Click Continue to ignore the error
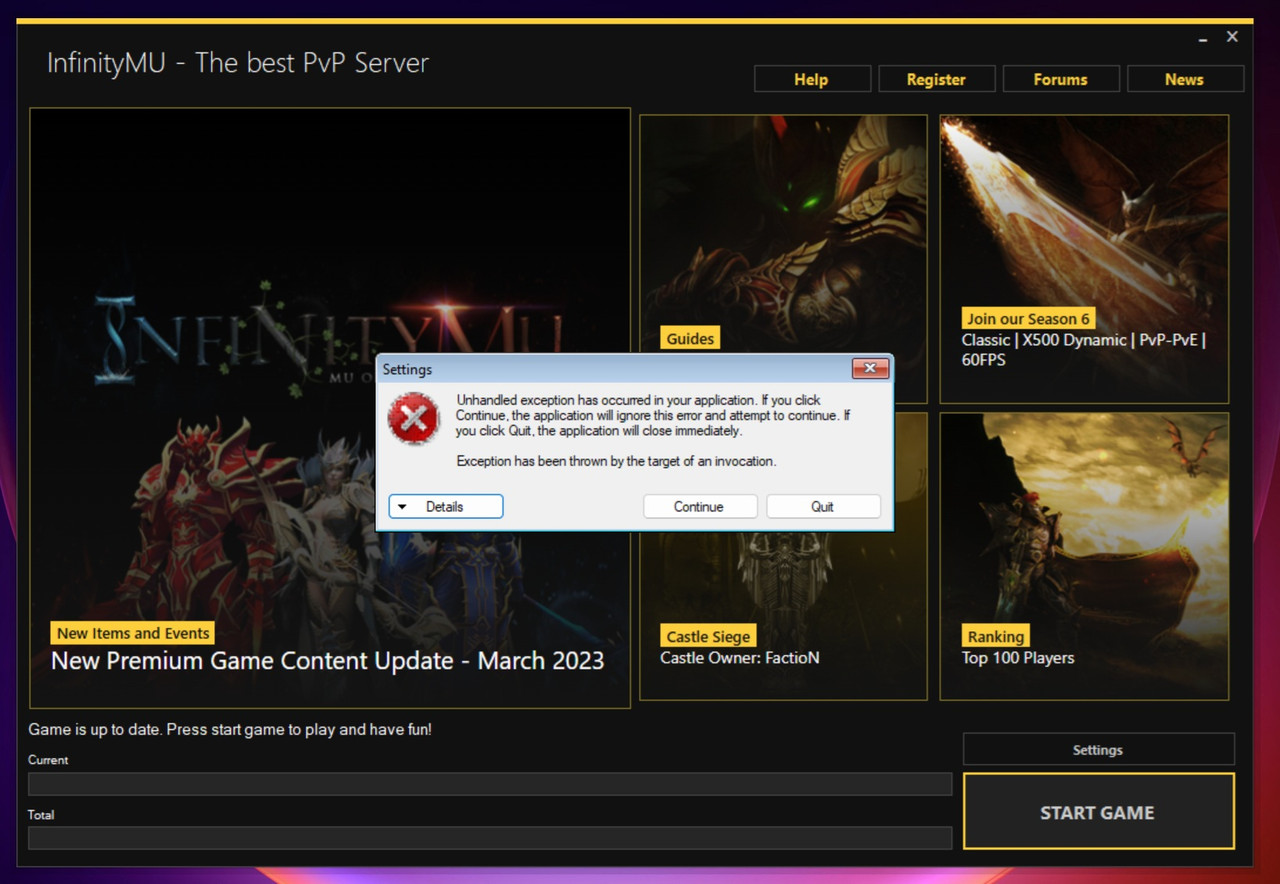This screenshot has height=884, width=1280. pyautogui.click(x=699, y=507)
